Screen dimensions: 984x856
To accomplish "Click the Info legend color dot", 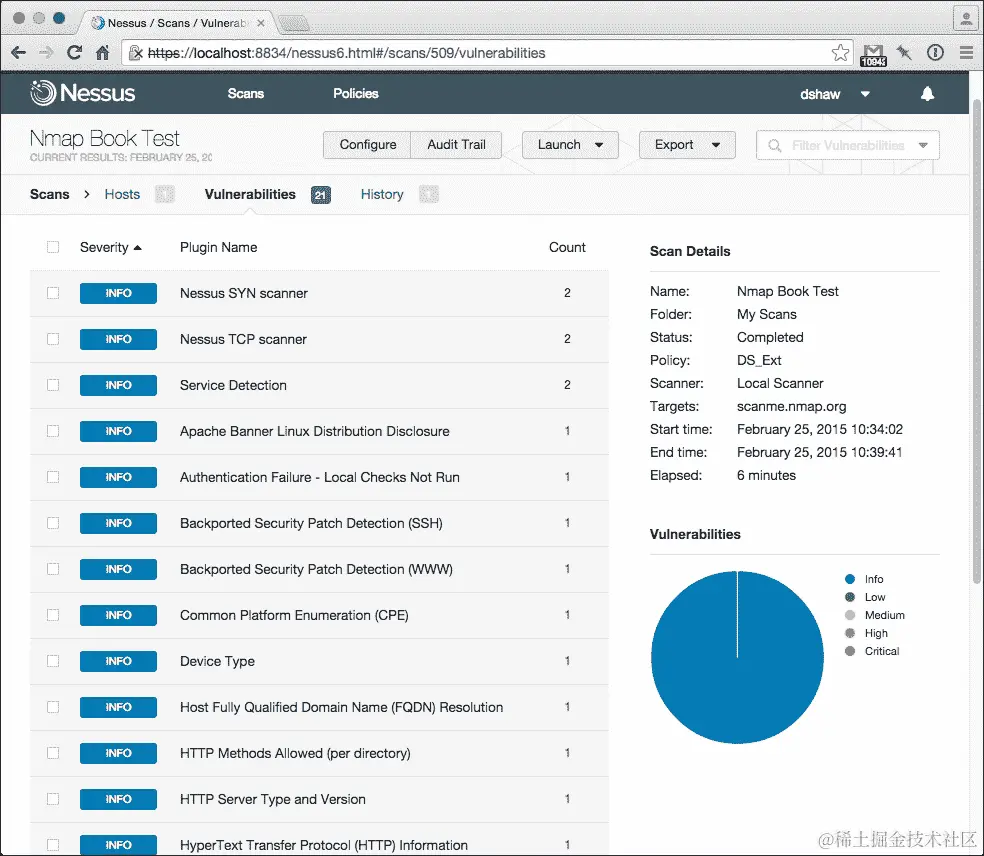I will pos(850,579).
